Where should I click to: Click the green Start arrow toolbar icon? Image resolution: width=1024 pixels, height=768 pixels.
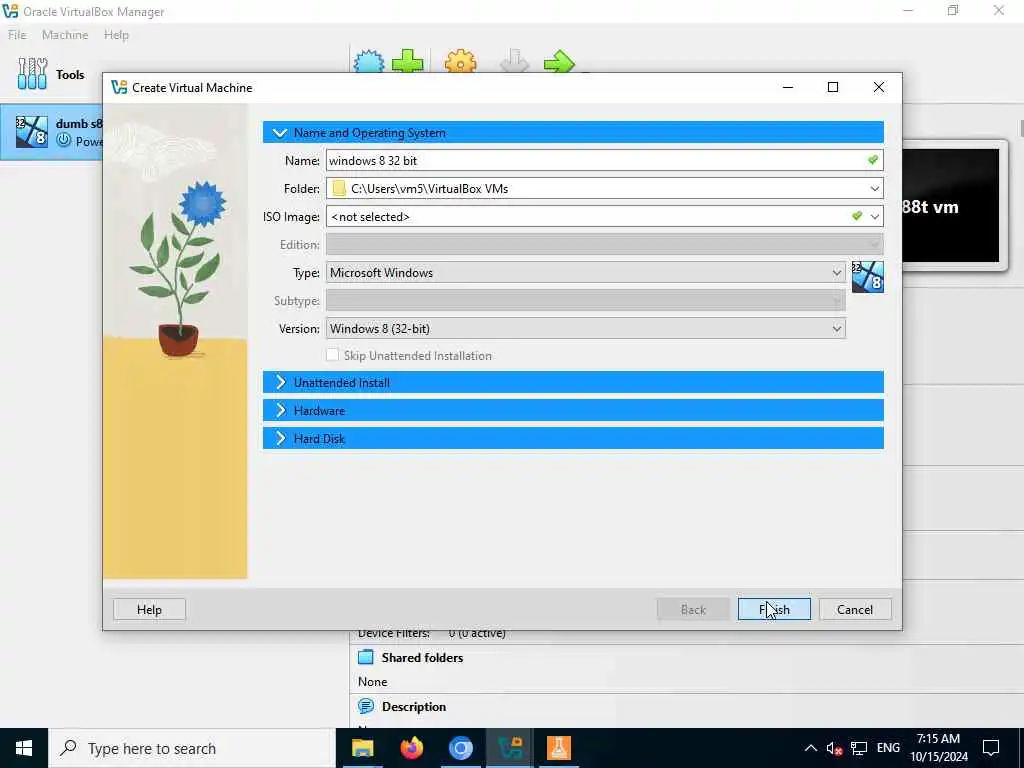(x=559, y=62)
